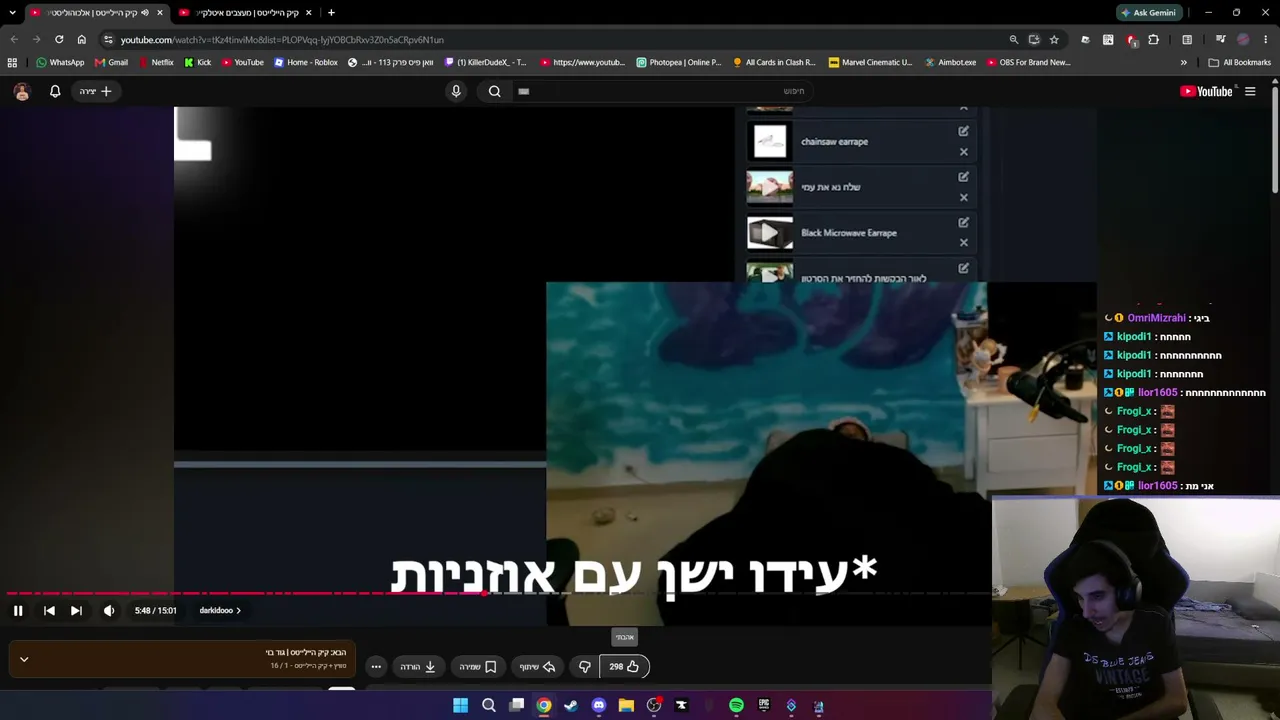Viewport: 1280px width, 720px height.
Task: Open the side panel button in Chrome toolbar
Action: 1187,40
